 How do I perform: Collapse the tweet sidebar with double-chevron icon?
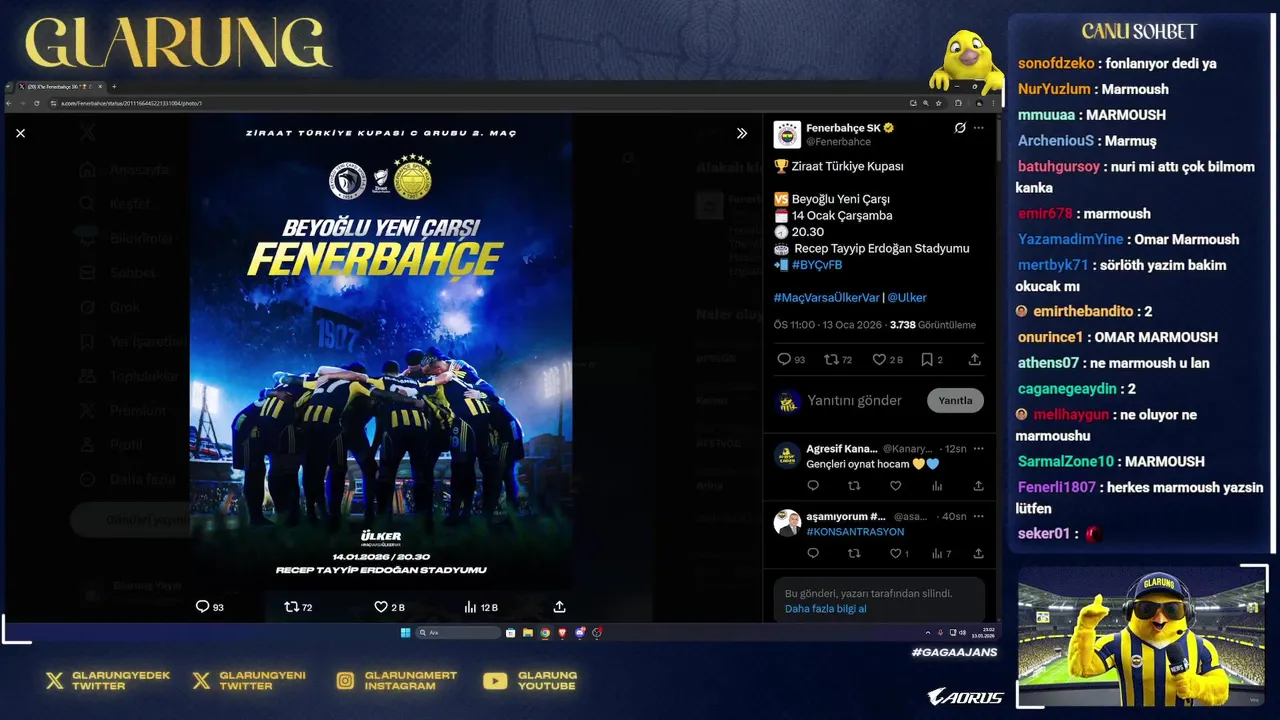point(742,133)
